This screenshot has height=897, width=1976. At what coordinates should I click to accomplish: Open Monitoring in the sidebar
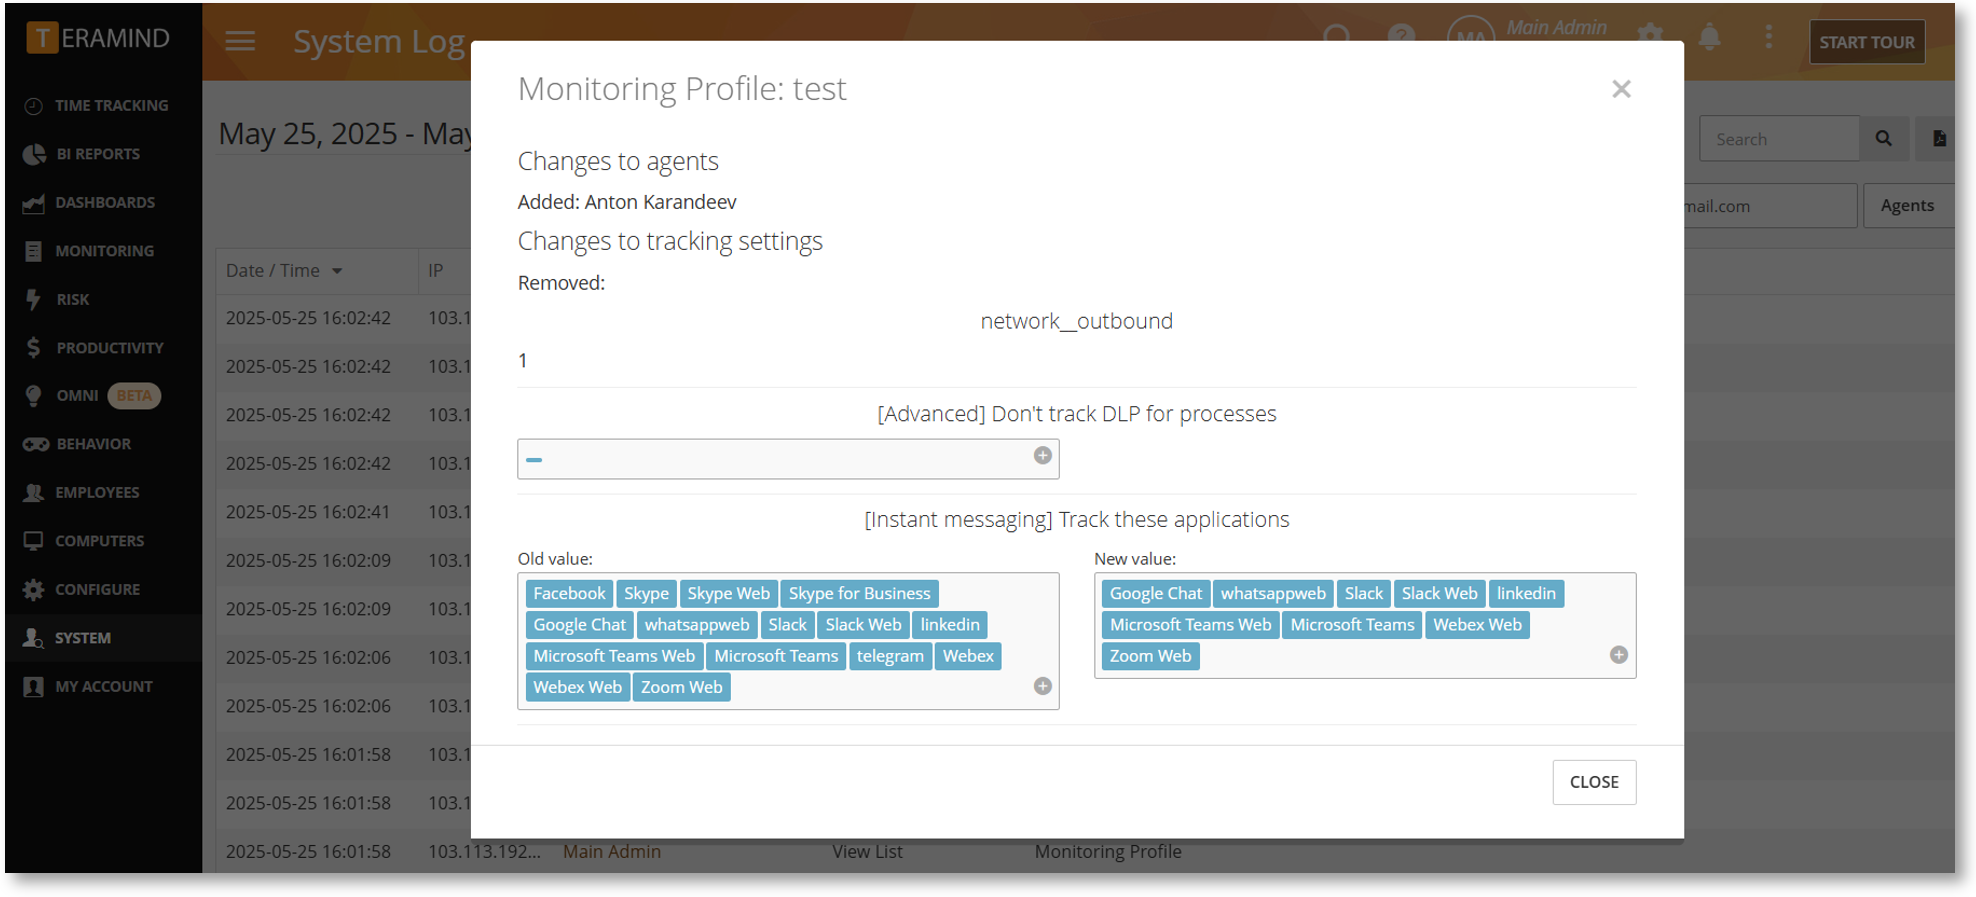pyautogui.click(x=102, y=251)
